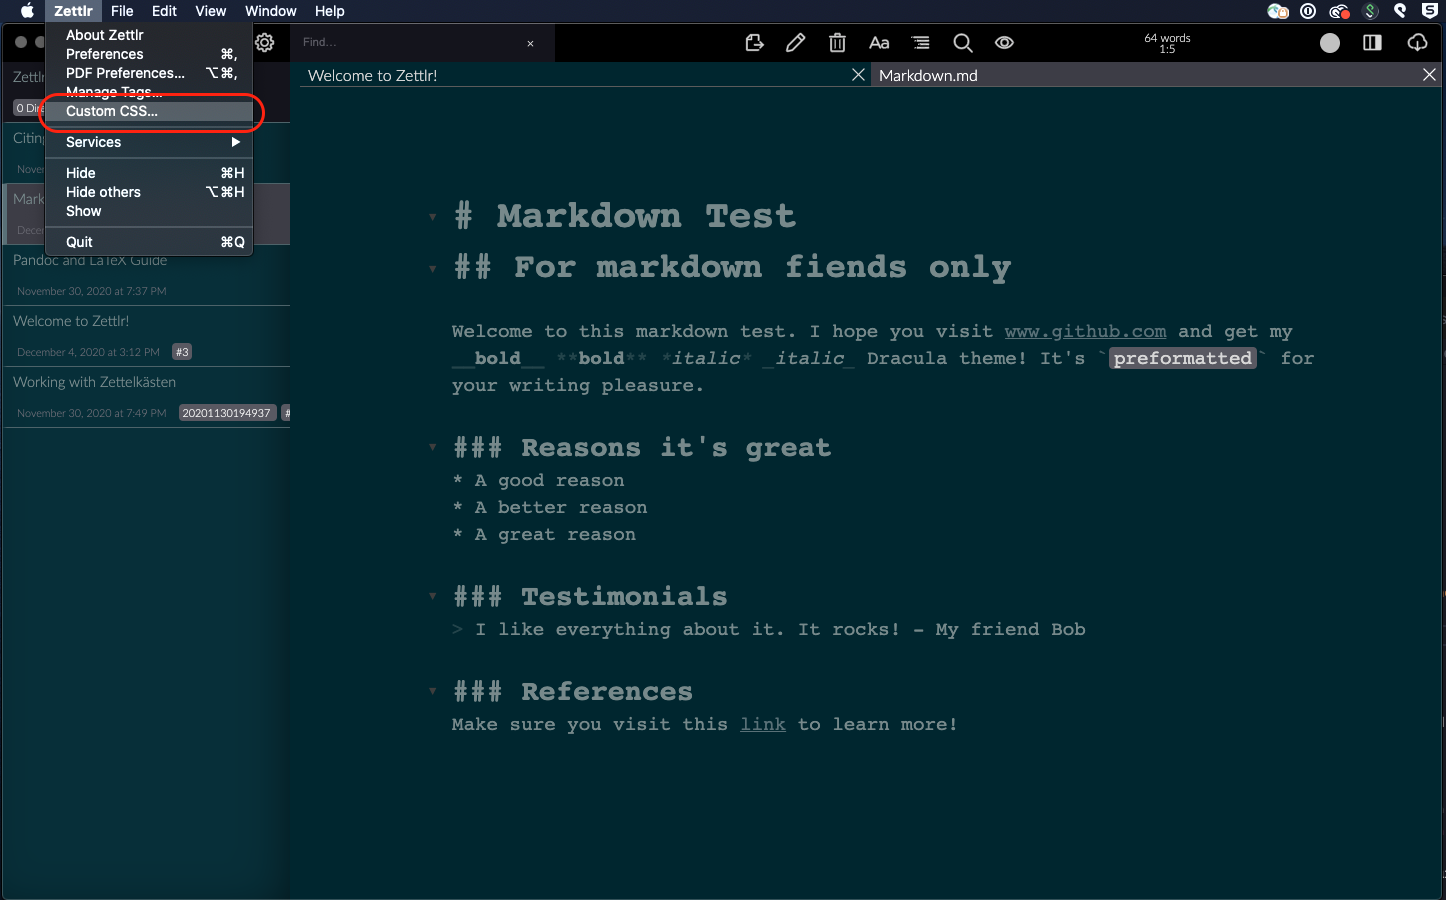Viewport: 1446px width, 900px height.
Task: Click the 20201130194937 ID badge
Action: tap(226, 413)
